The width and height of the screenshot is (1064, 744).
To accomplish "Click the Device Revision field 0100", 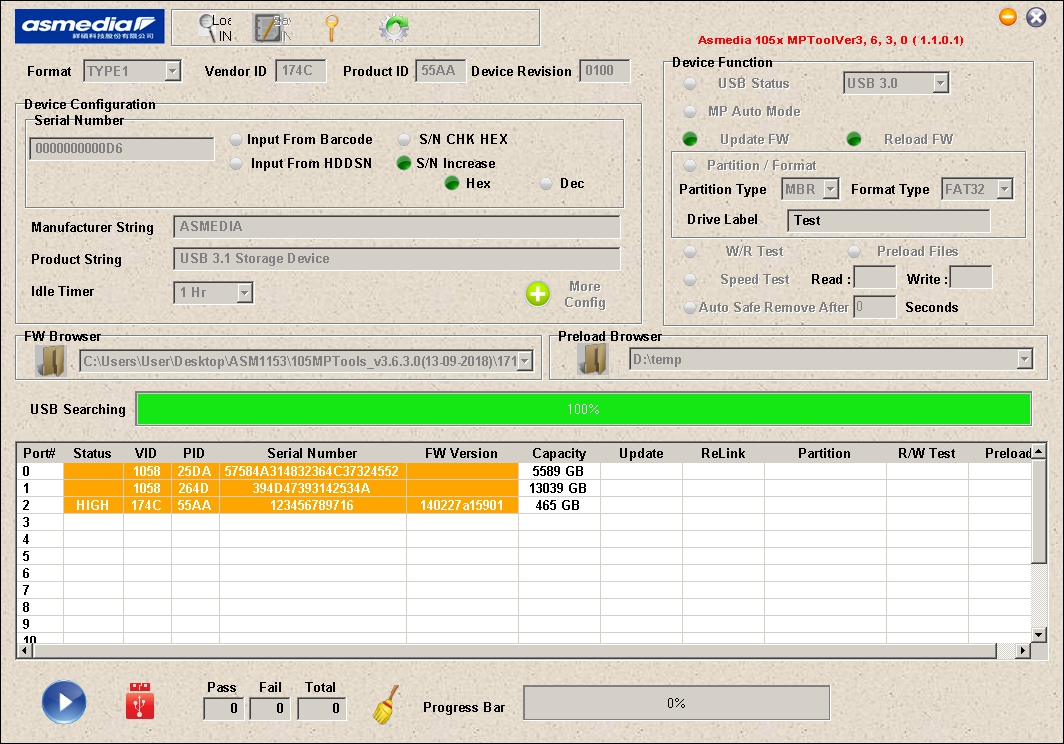I will click(604, 71).
